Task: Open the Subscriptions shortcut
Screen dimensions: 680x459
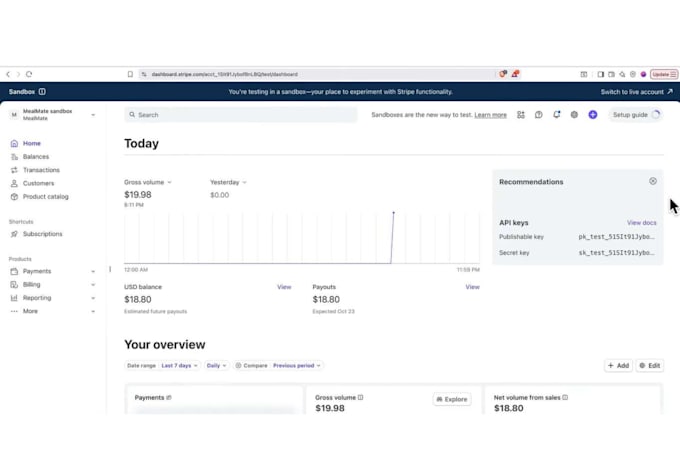Action: click(42, 234)
